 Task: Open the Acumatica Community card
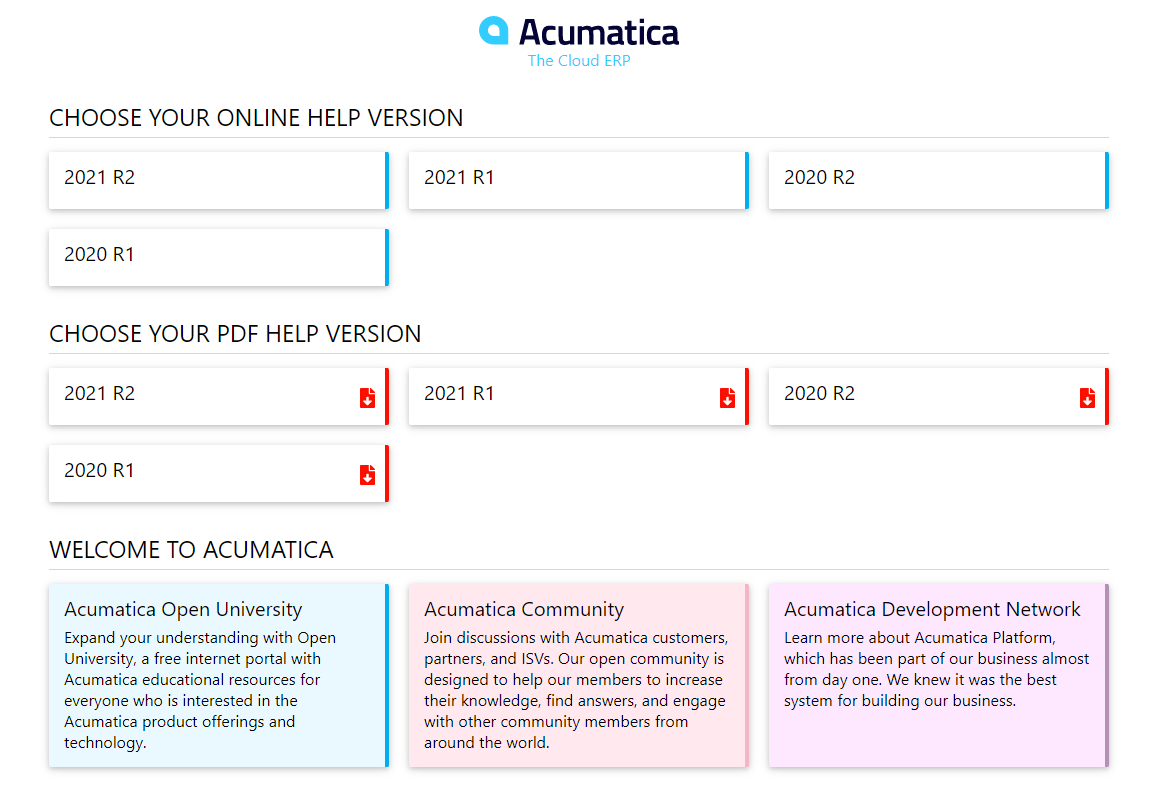(x=579, y=675)
